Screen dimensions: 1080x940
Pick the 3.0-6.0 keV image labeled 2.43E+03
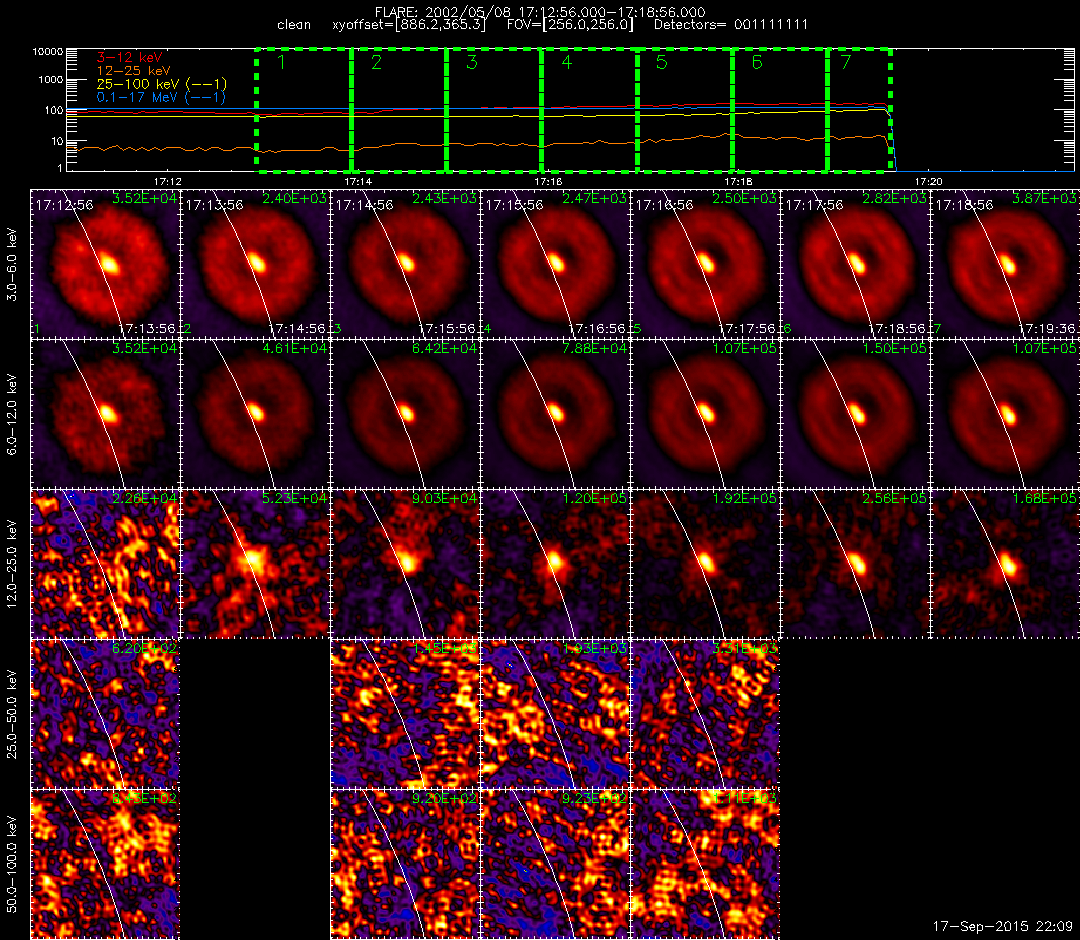coord(406,264)
